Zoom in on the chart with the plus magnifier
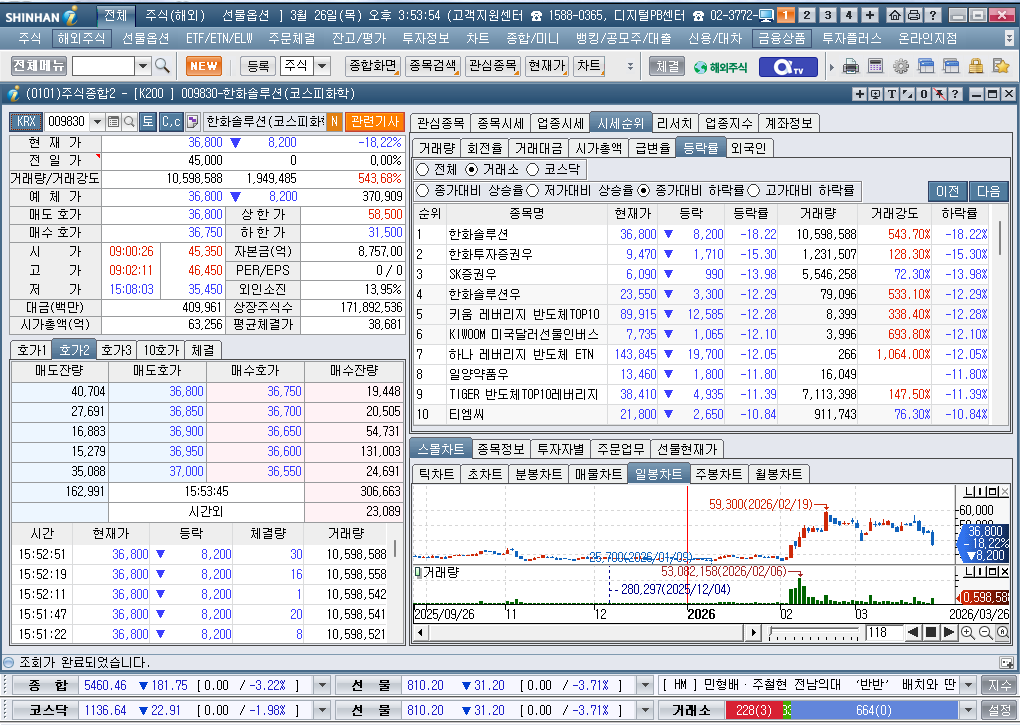Screen dimensions: 1020x725 click(968, 632)
